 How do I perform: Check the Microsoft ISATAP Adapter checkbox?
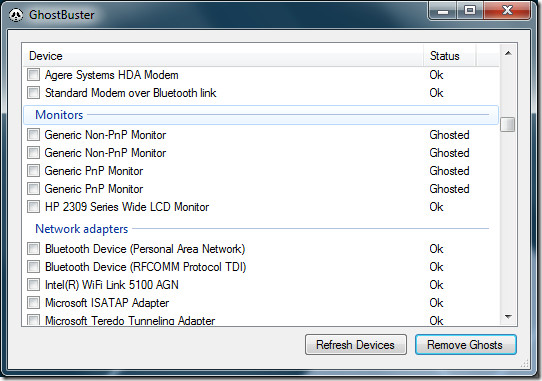coord(34,303)
